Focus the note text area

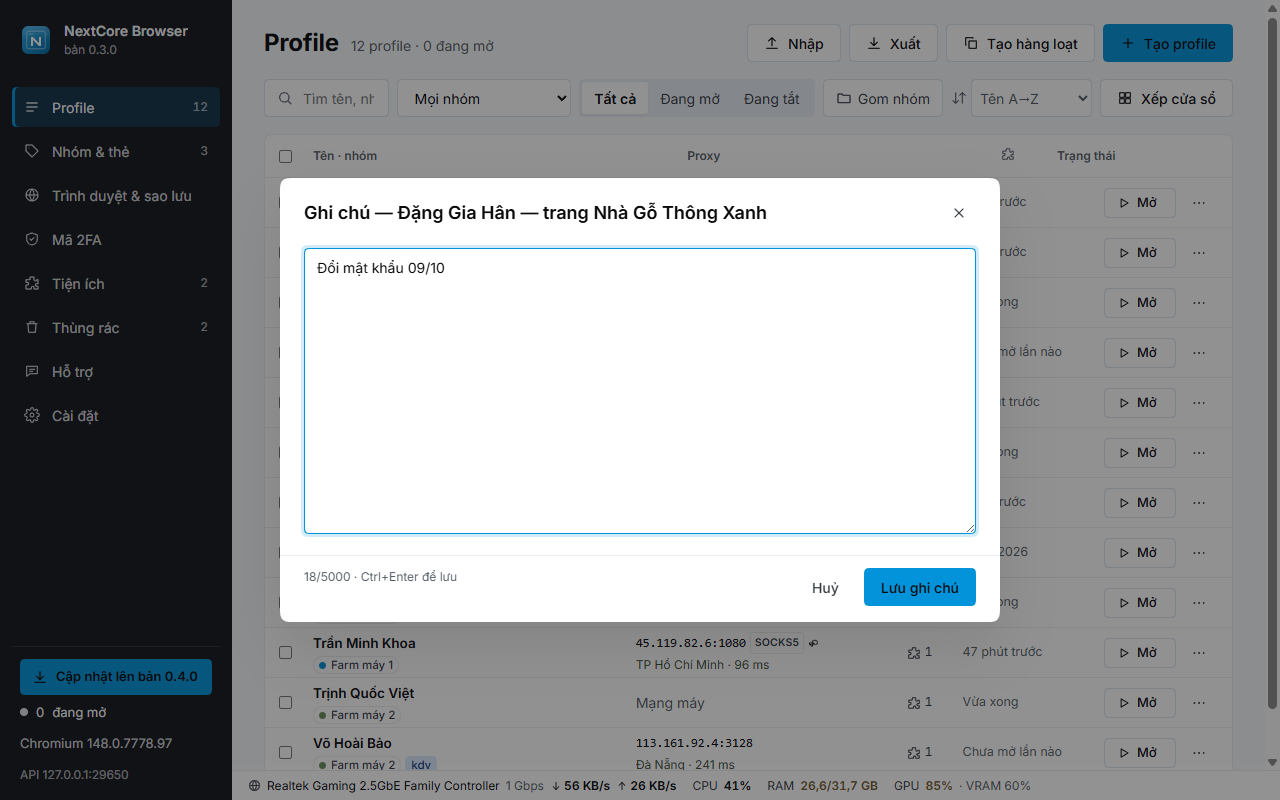(640, 391)
